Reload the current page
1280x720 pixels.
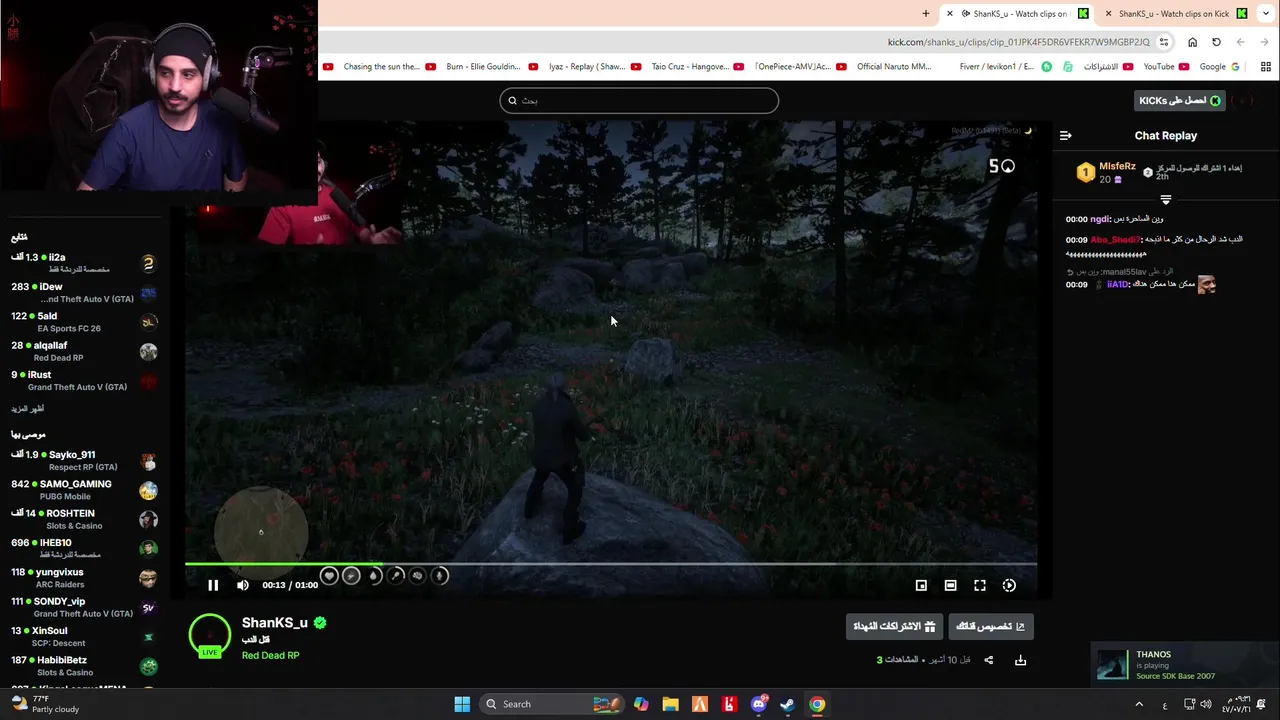pos(1216,42)
